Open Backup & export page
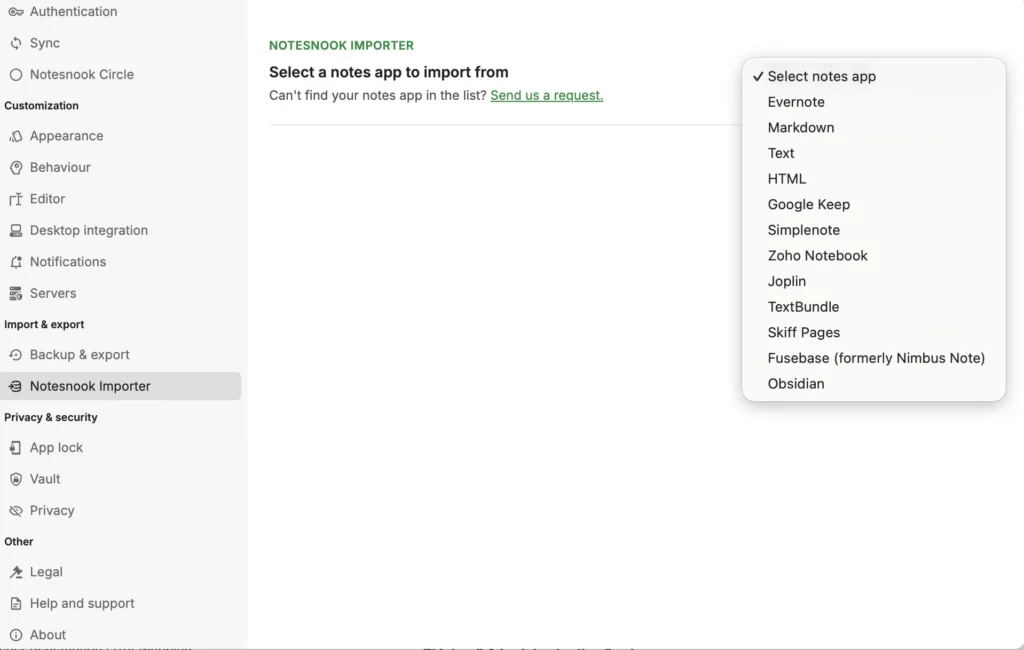The image size is (1024, 650). 121,355
